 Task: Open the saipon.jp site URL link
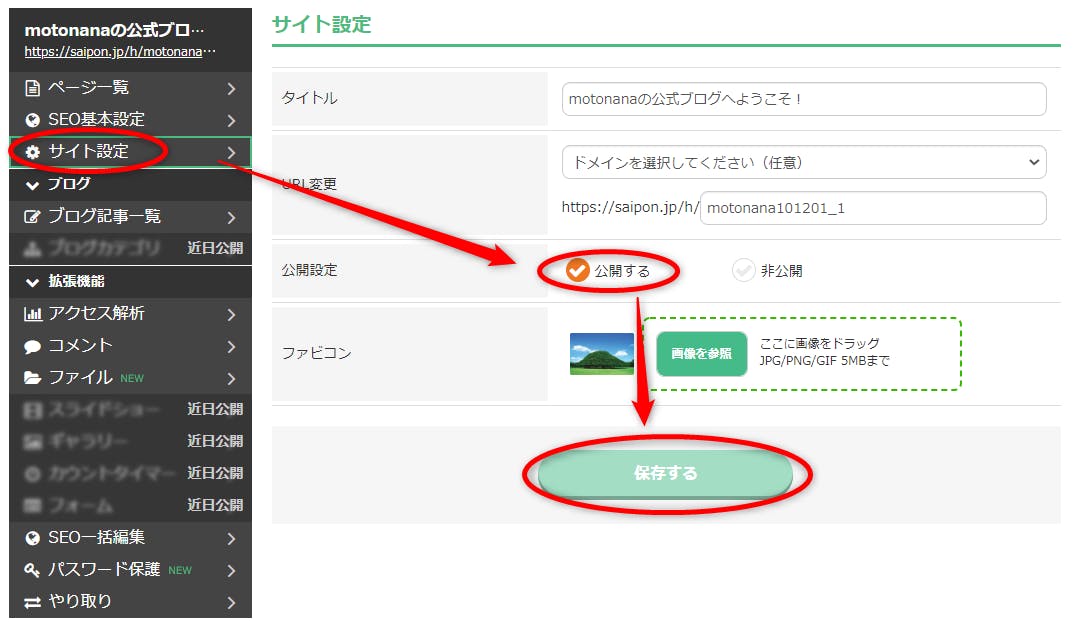[120, 51]
